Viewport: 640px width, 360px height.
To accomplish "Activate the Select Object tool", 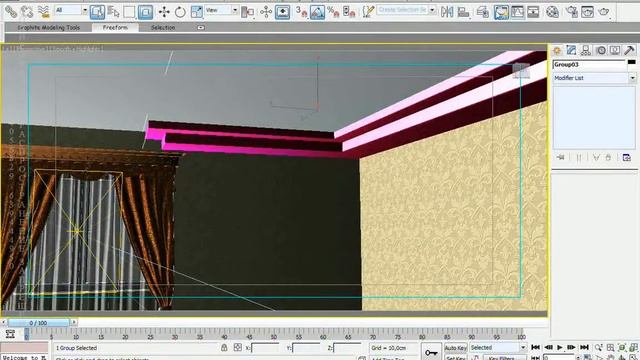I will [97, 12].
